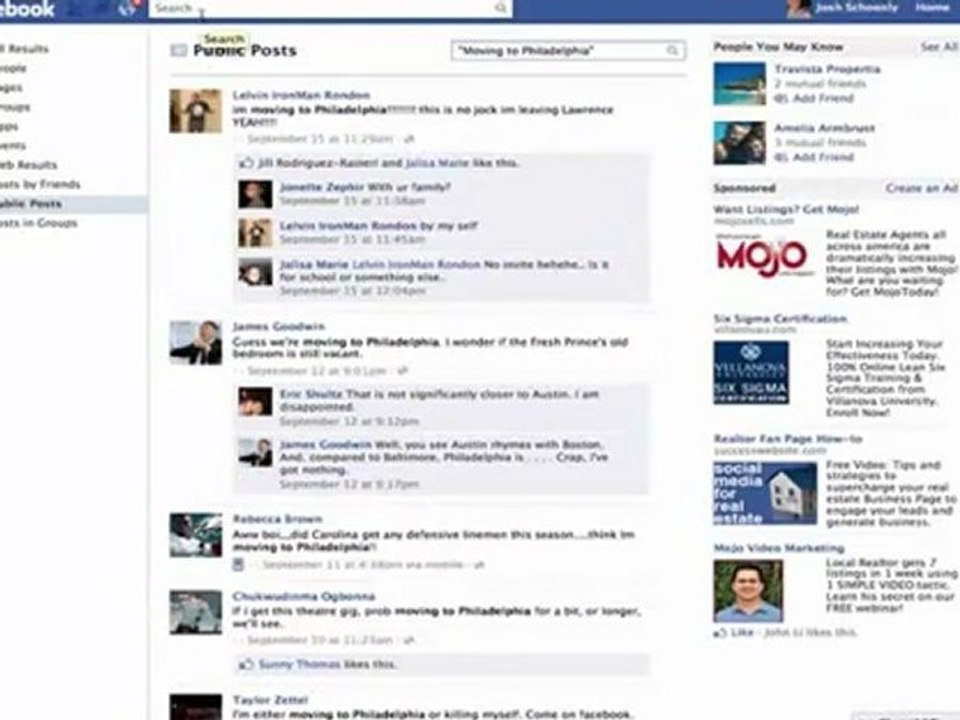This screenshot has width=960, height=720.
Task: Click Sunny Thomas in likes line
Action: 299,664
